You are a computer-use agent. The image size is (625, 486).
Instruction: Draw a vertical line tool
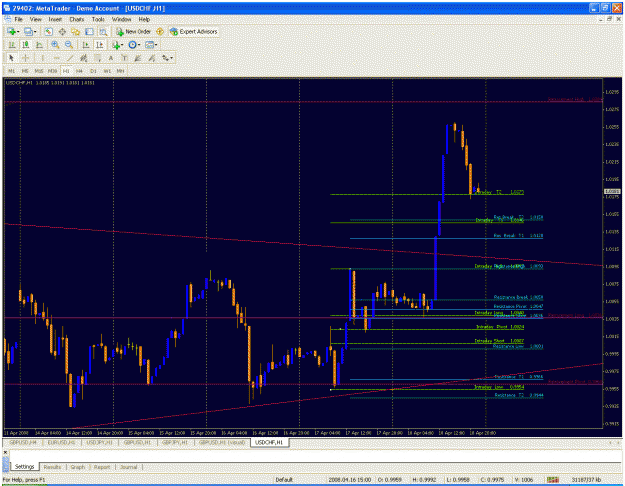(42, 58)
